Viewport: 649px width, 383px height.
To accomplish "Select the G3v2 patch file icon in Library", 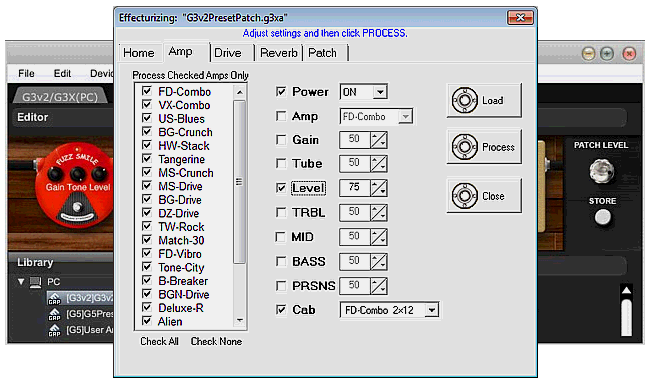I will point(54,298).
